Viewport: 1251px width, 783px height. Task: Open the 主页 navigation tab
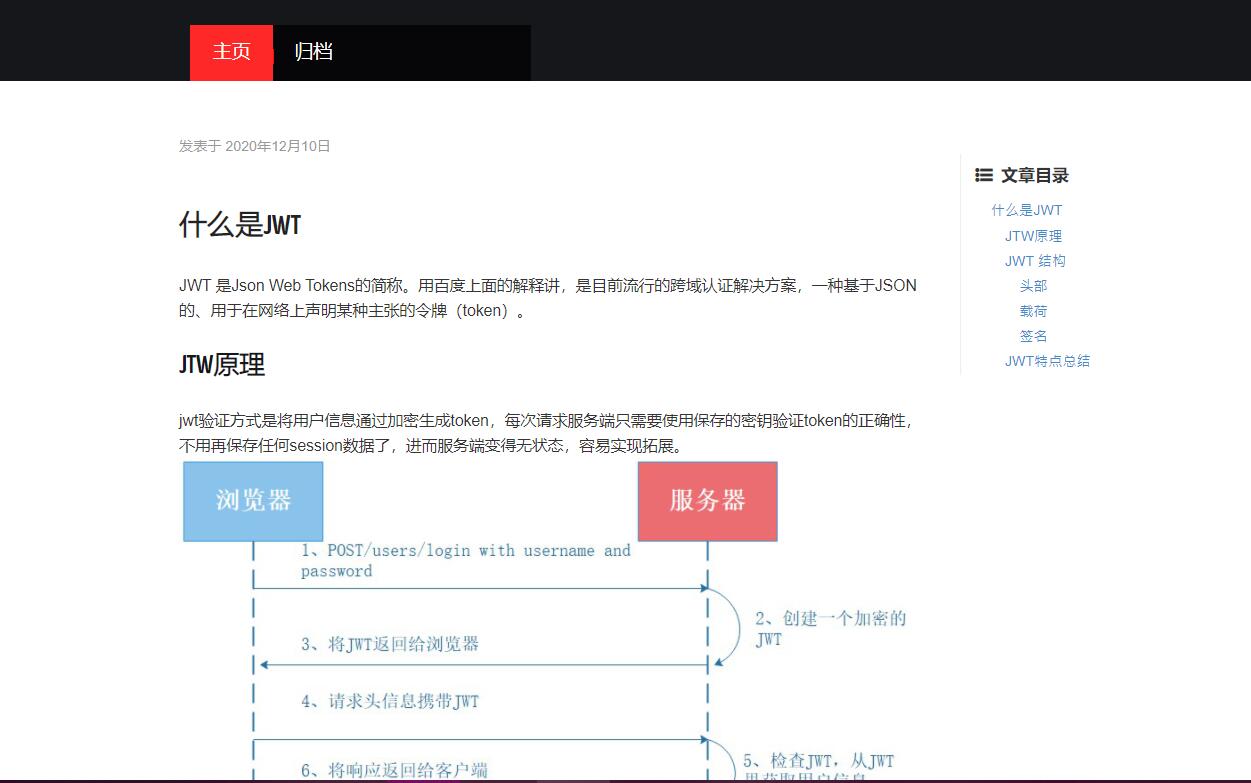pos(231,52)
